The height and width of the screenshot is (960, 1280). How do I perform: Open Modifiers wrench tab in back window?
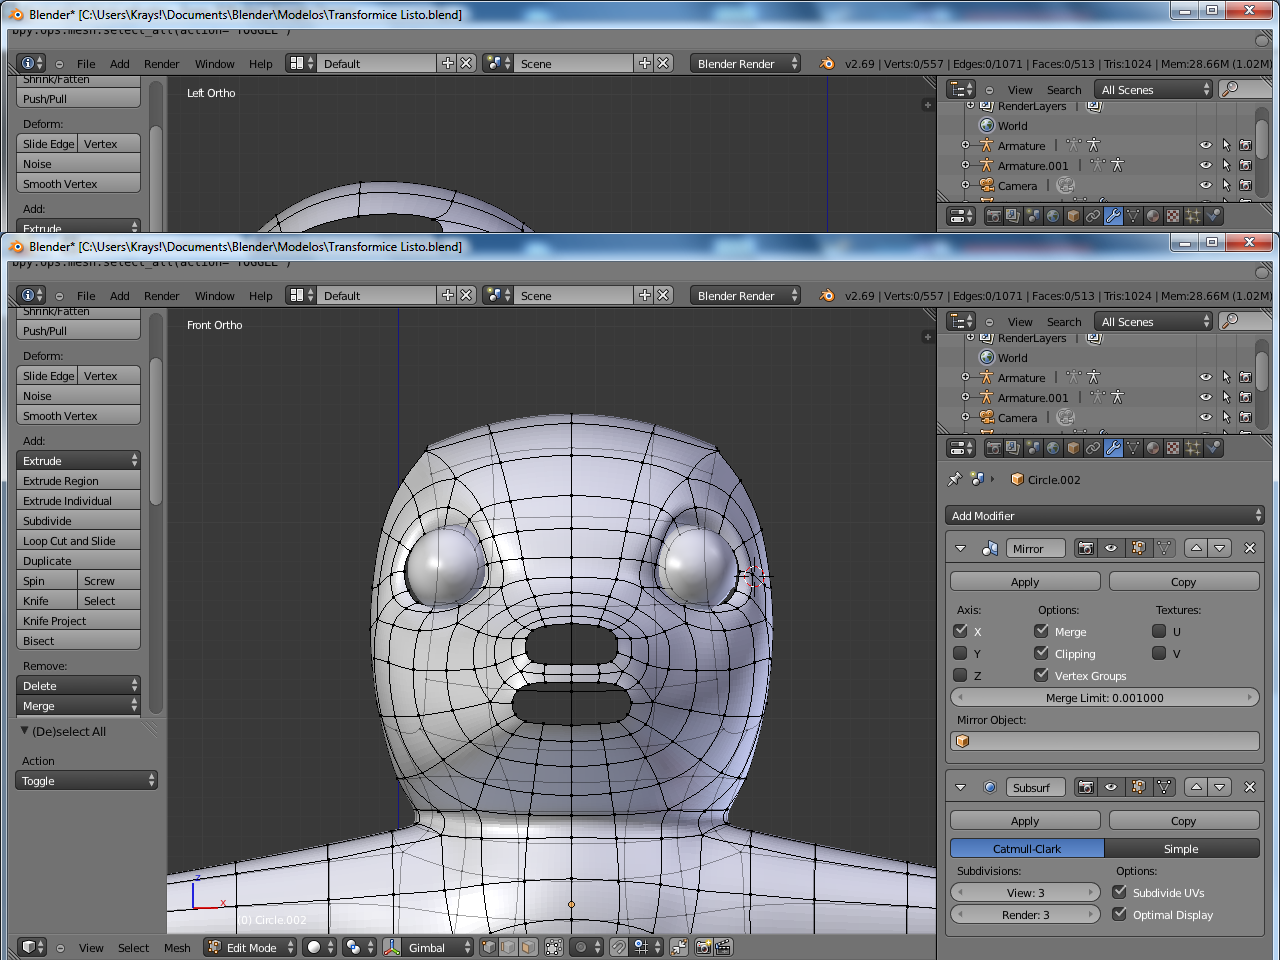[1113, 216]
